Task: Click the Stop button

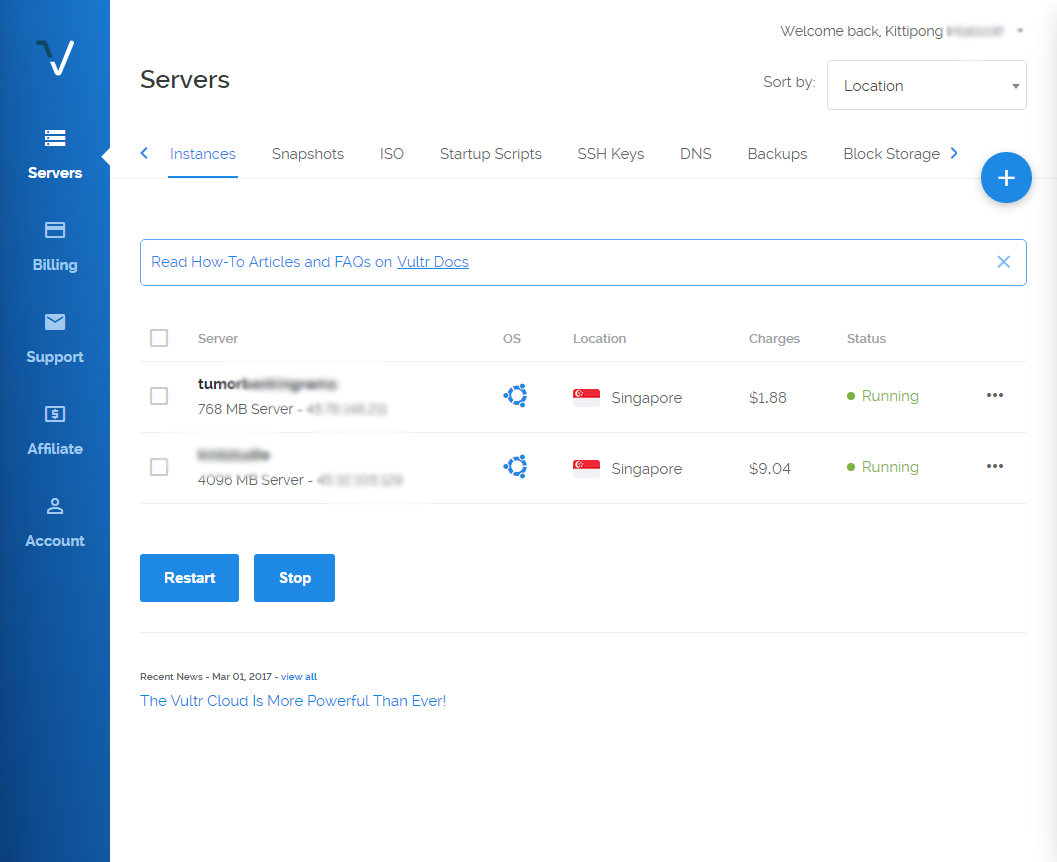Action: 295,578
